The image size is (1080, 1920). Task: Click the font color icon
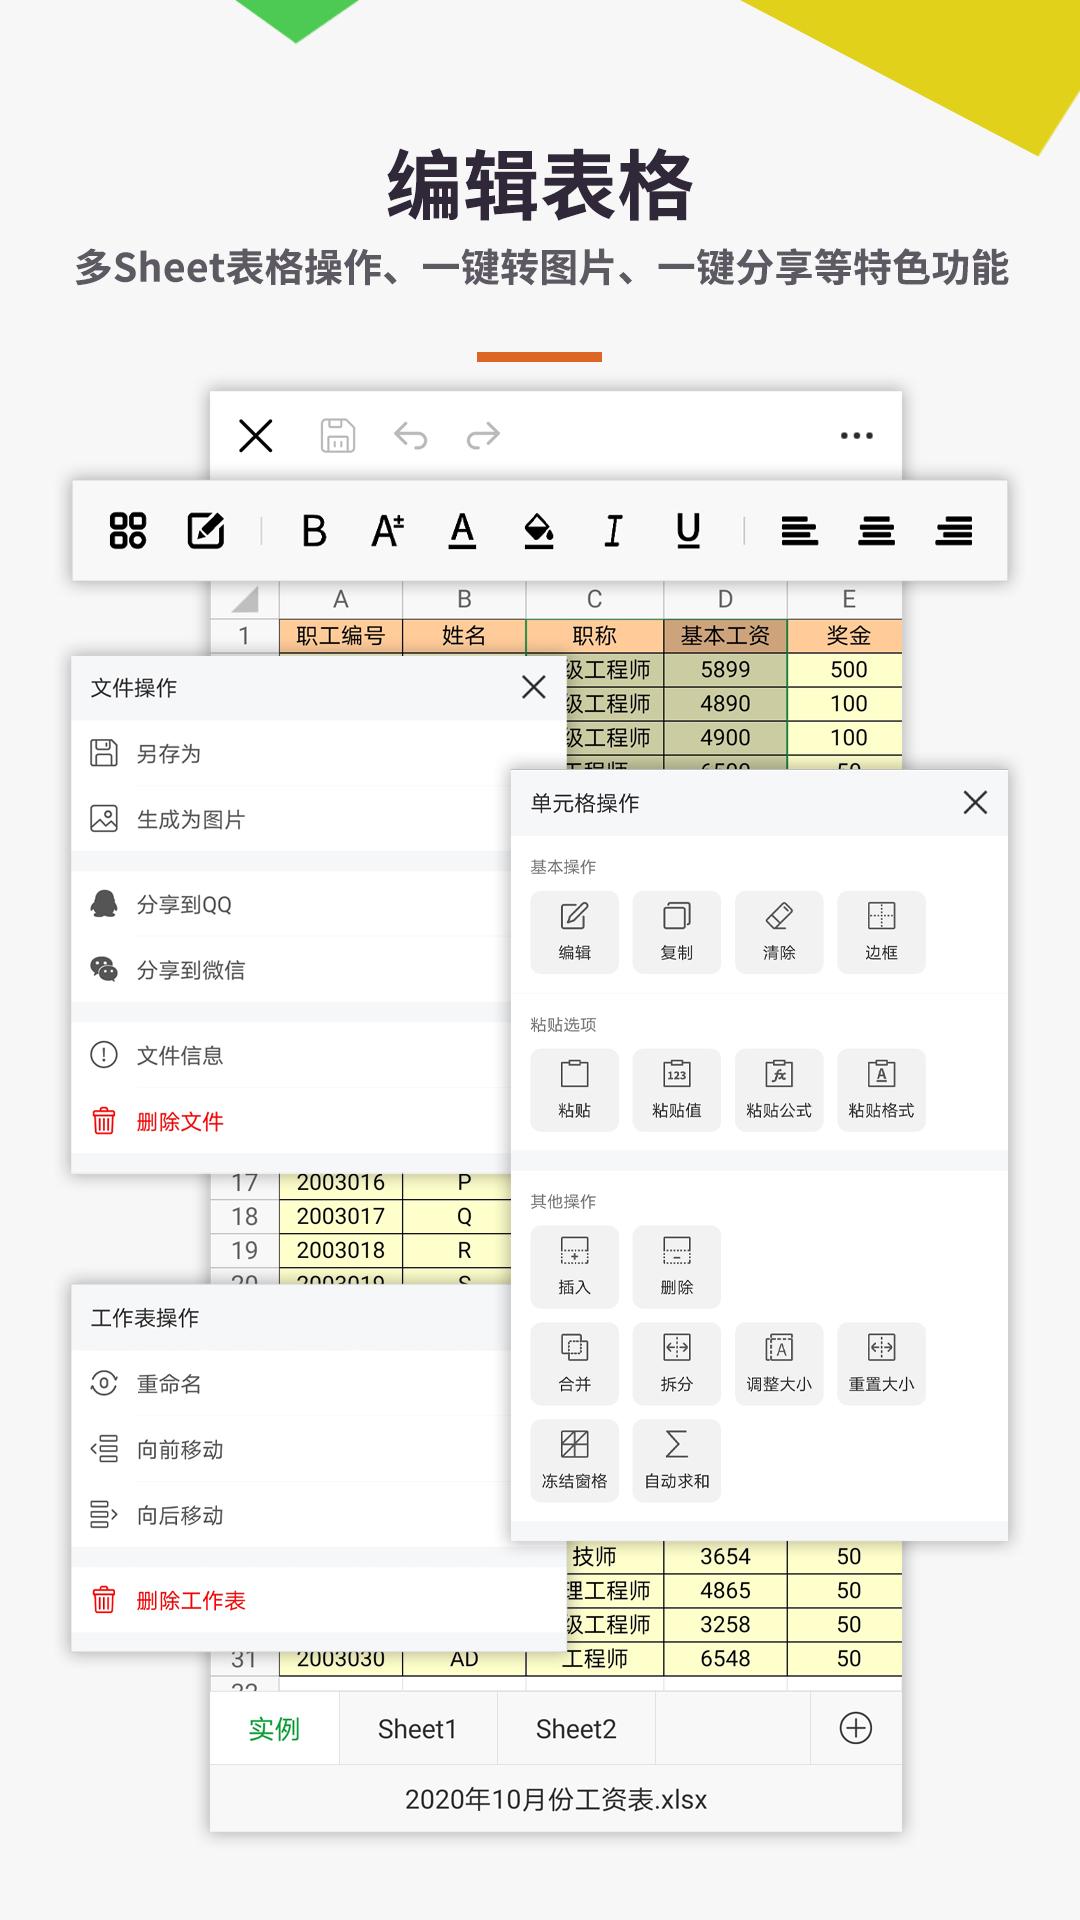pyautogui.click(x=462, y=531)
